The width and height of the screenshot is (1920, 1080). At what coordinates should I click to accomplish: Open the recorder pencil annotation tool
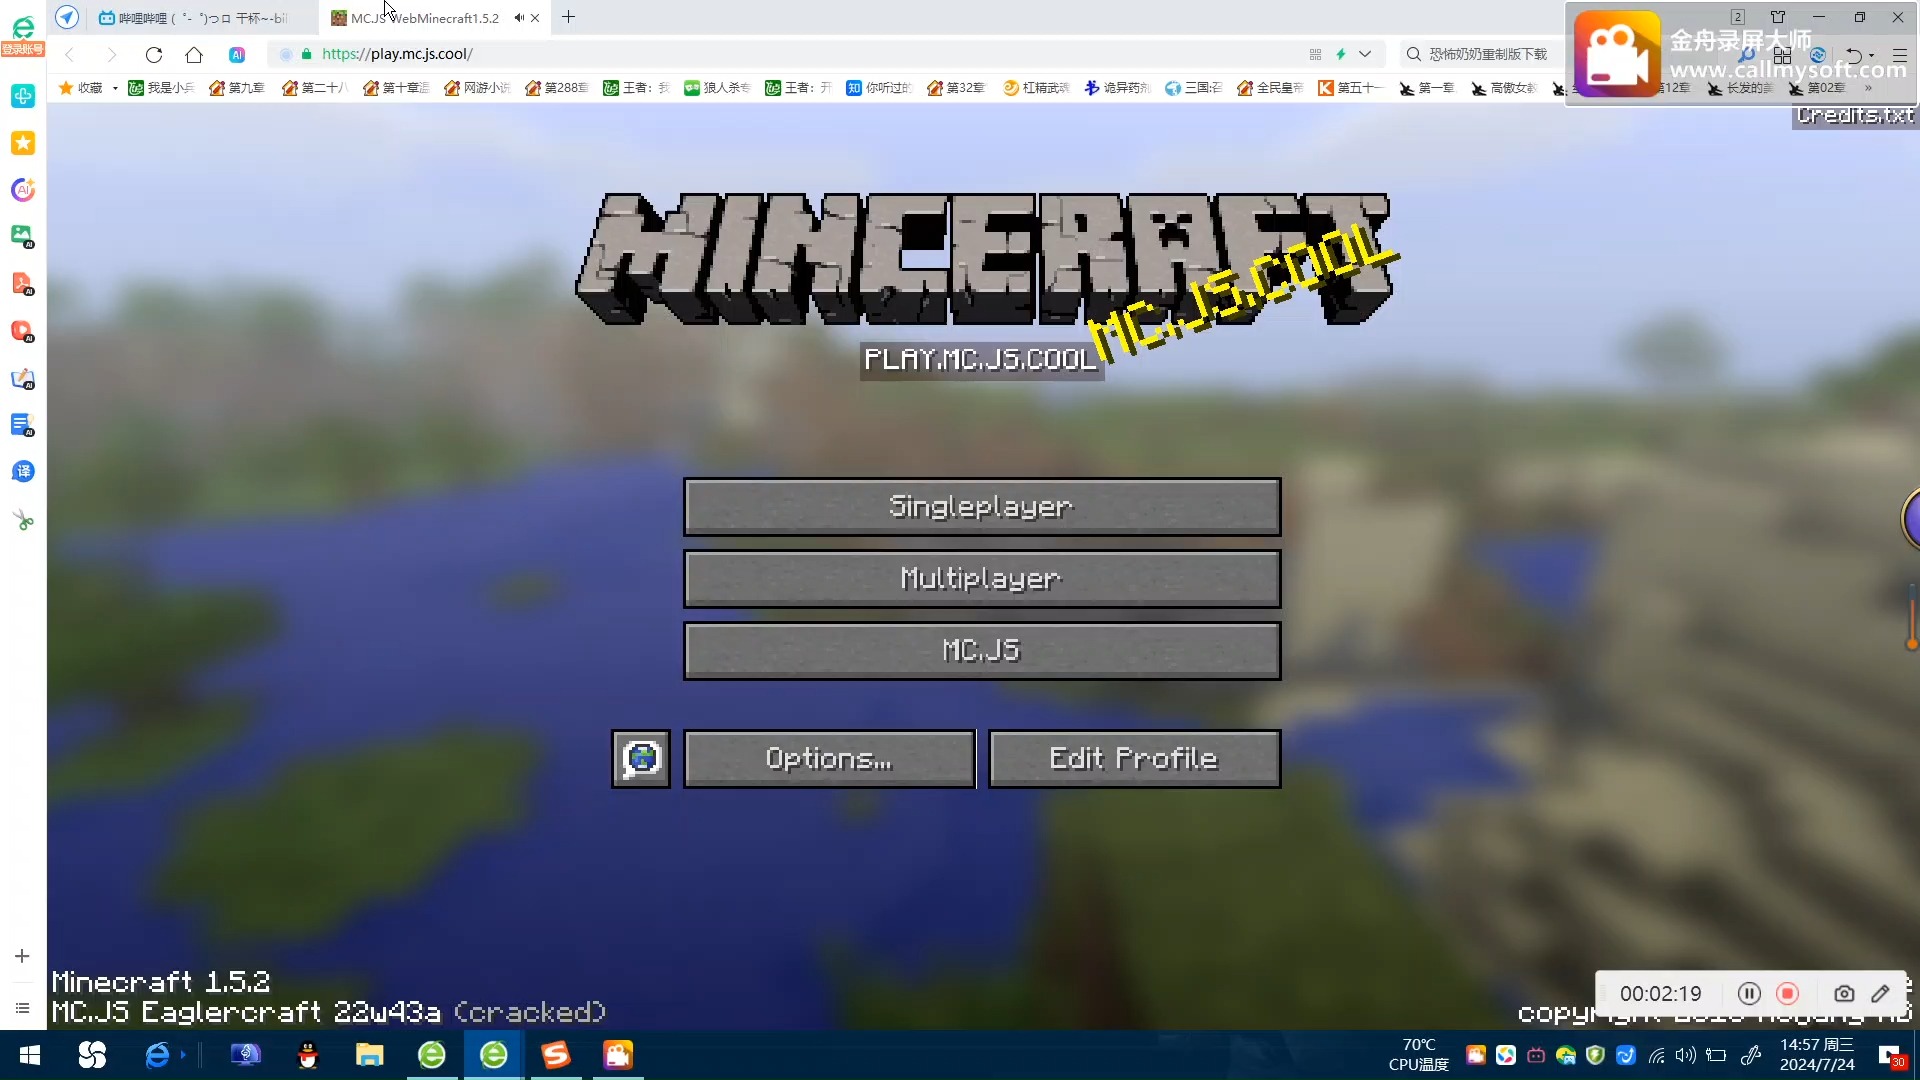[1881, 994]
